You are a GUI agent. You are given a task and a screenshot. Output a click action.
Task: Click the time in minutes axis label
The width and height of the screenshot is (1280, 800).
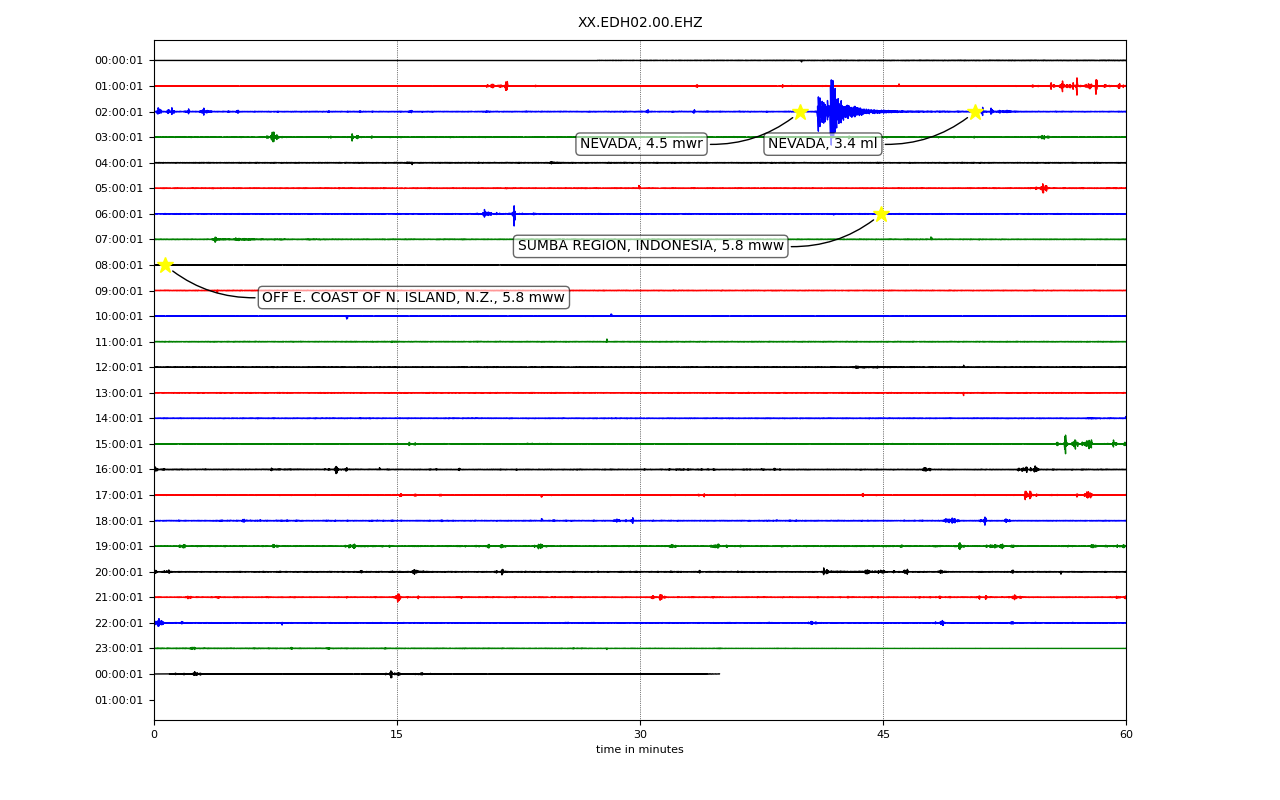640,750
